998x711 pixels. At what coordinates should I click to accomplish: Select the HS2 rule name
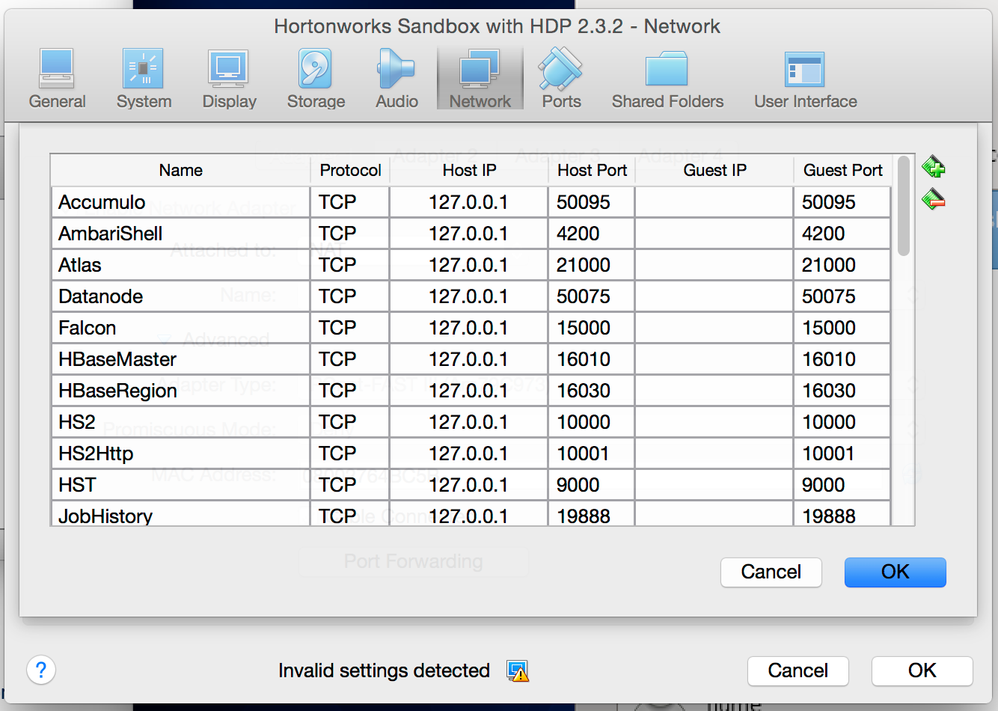[181, 422]
